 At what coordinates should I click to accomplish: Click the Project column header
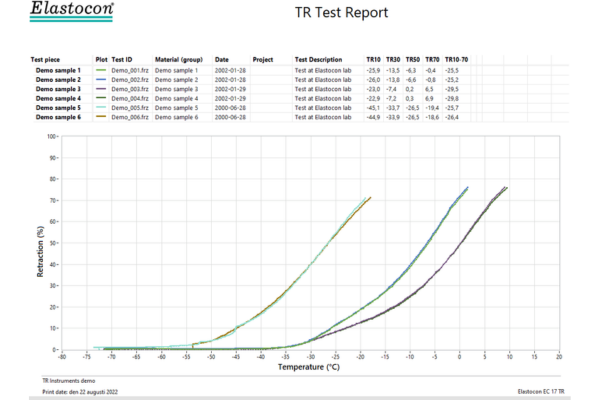tap(263, 60)
